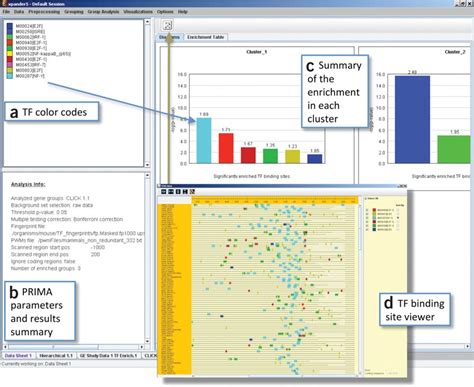
Task: Select the Data Sheet 1 bottom tab
Action: click(18, 356)
